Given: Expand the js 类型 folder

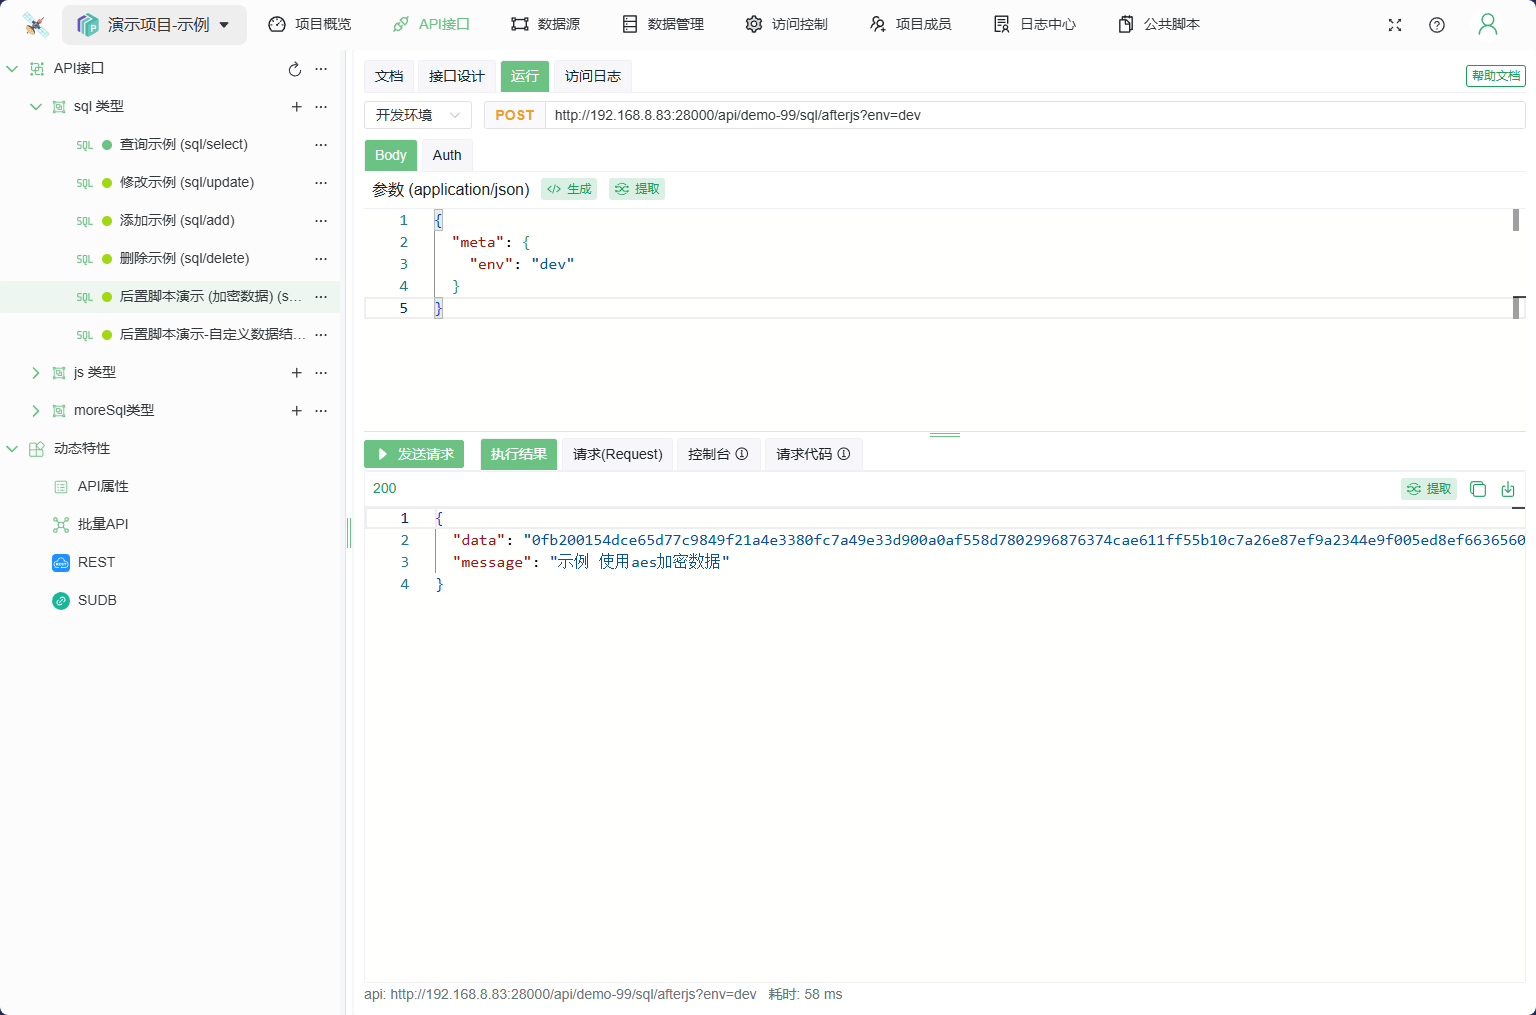Looking at the screenshot, I should [x=36, y=373].
